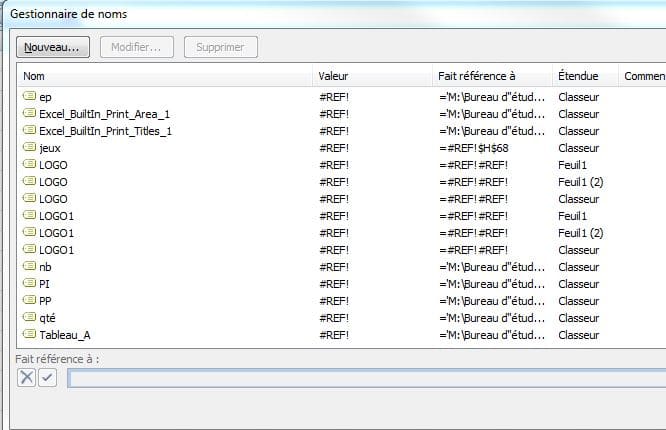Select the icon beside nb
Image resolution: width=666 pixels, height=430 pixels.
coord(29,266)
